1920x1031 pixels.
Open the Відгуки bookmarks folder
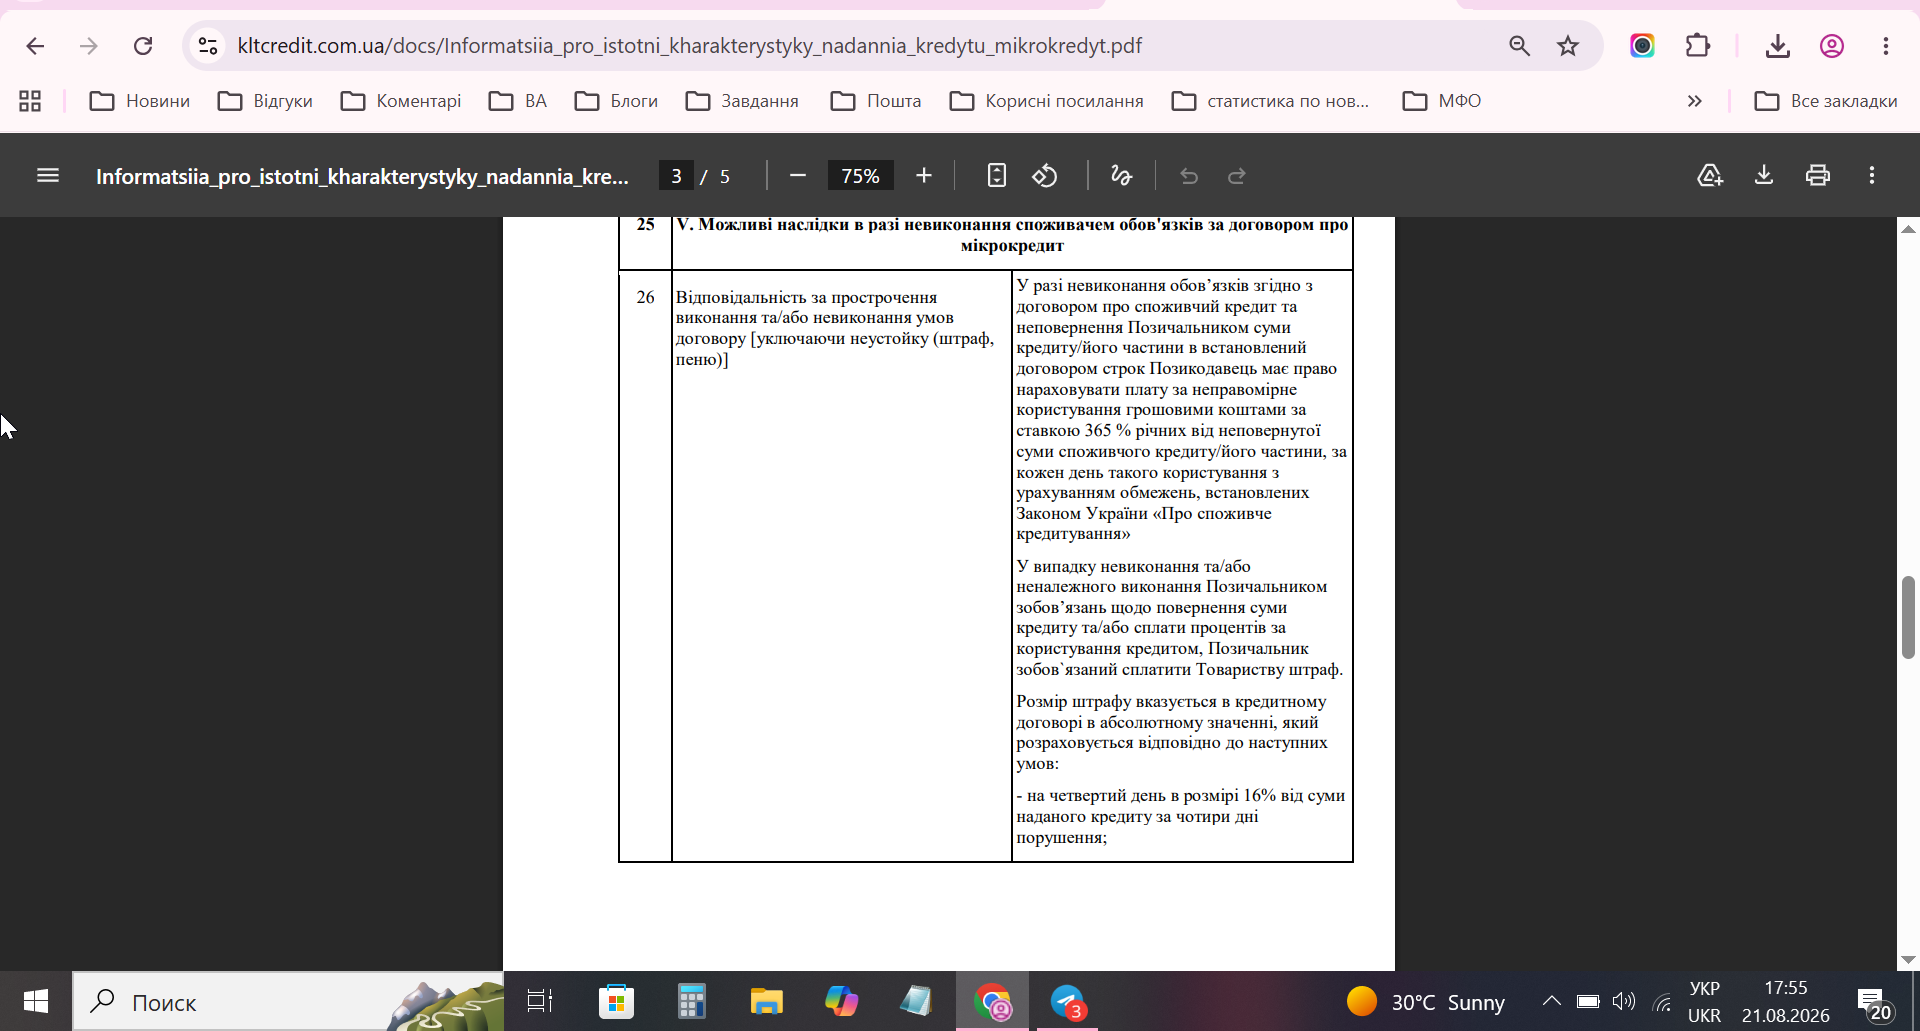tap(265, 101)
